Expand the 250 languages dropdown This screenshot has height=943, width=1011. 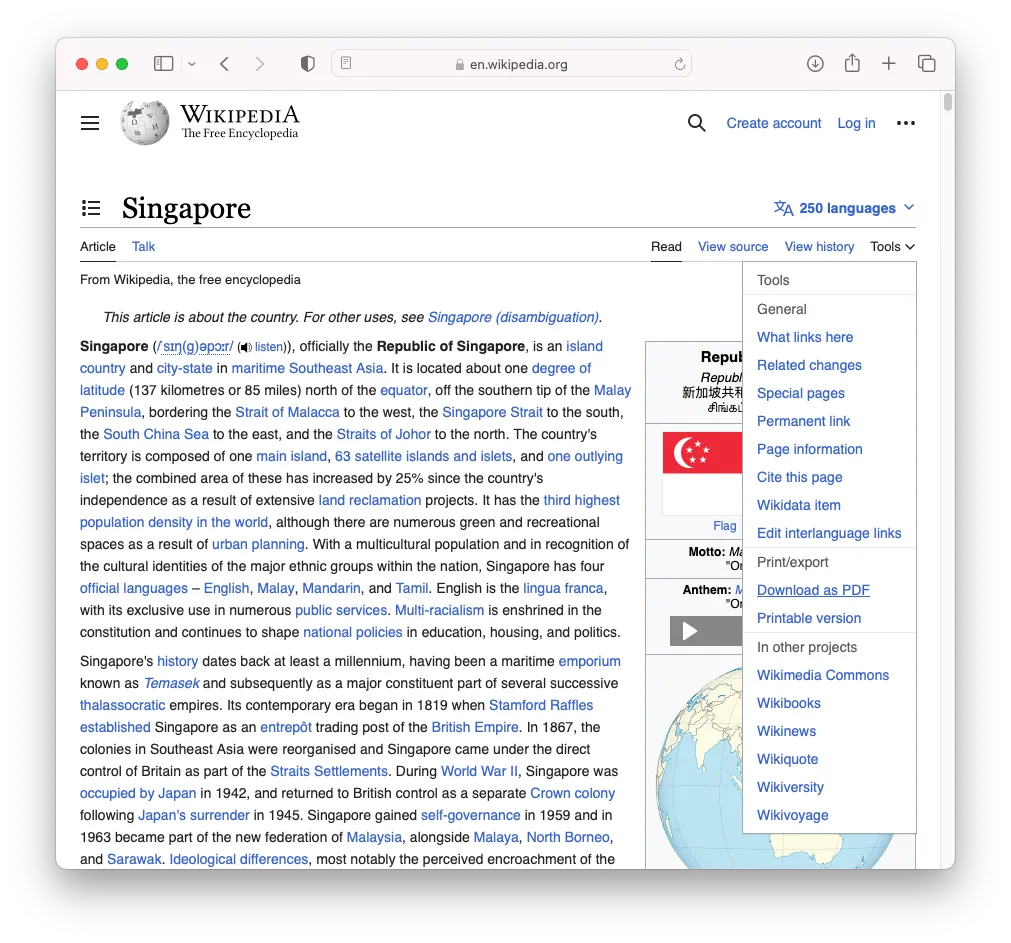click(844, 208)
